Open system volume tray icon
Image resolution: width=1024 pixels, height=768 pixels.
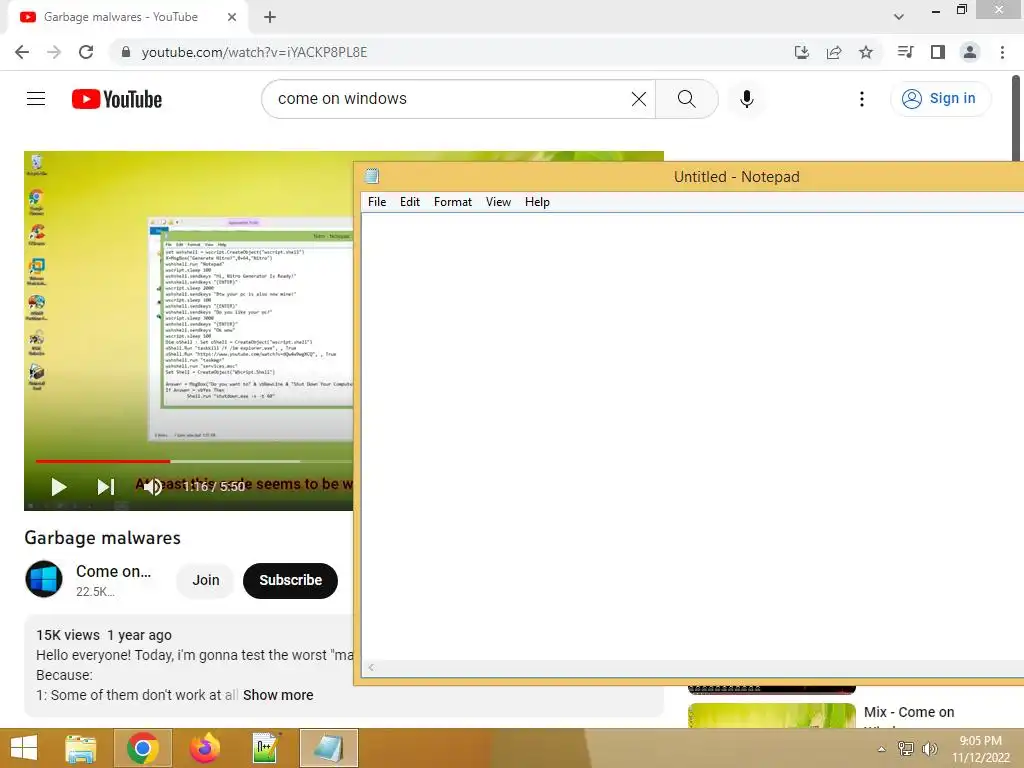(929, 748)
